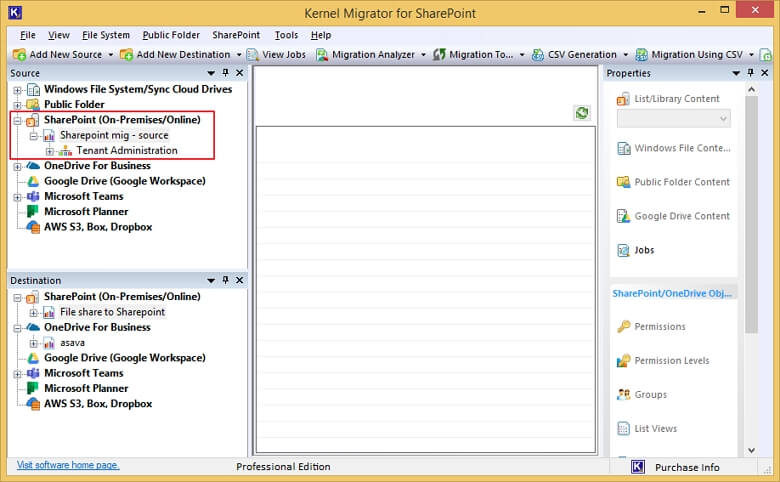Open the View menu

[x=59, y=35]
